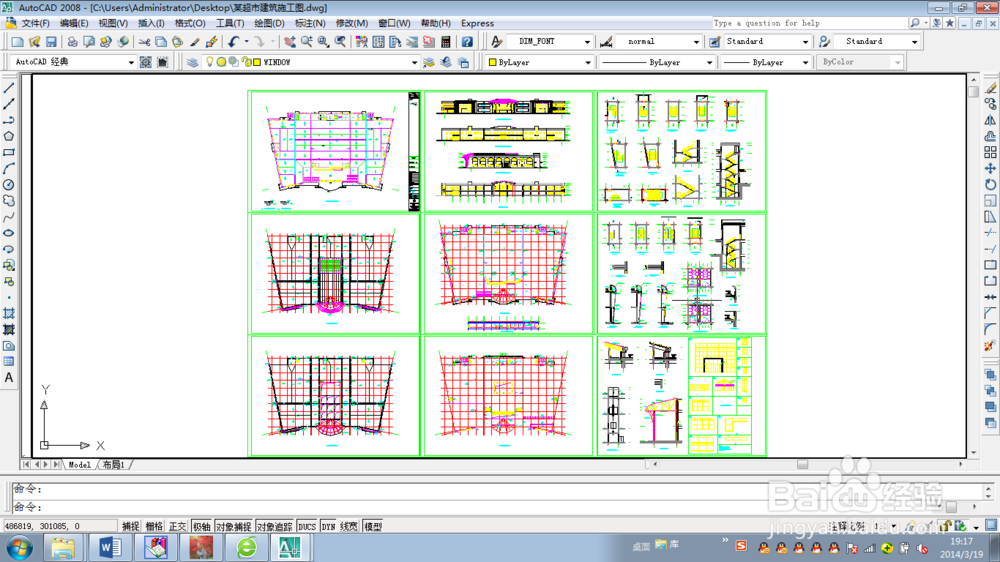Create a new drawing with QNew icon
Viewport: 1000px width, 562px height.
click(17, 41)
